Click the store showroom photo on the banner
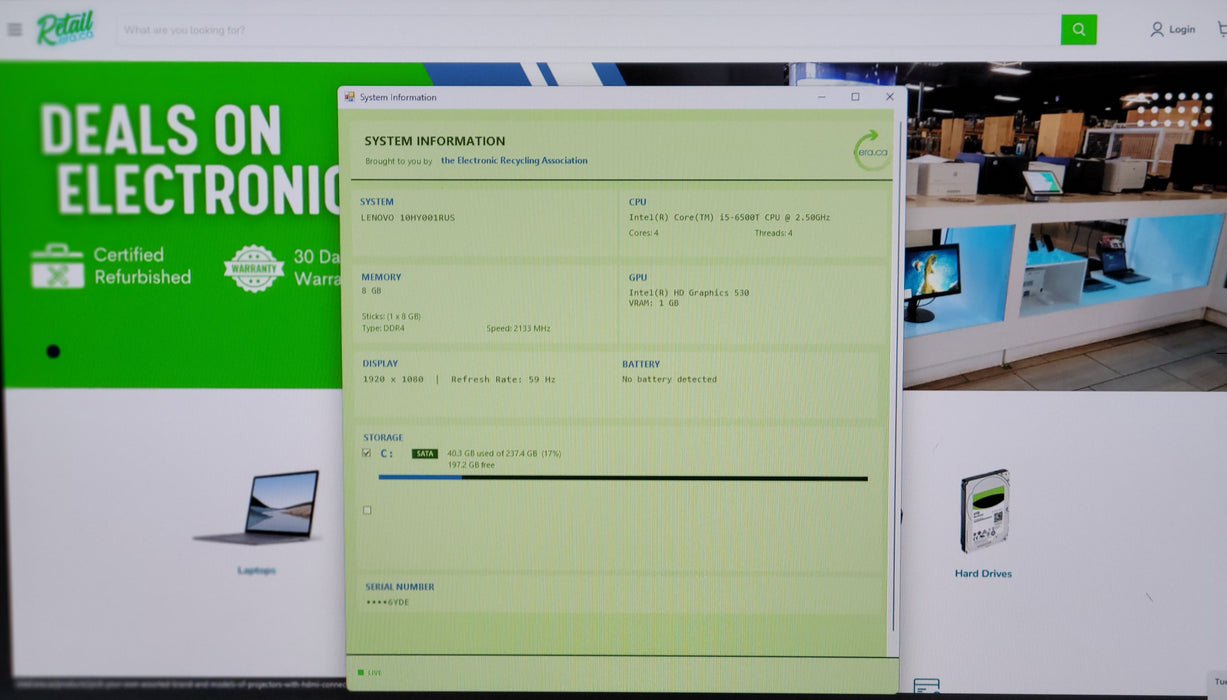1227x700 pixels. point(1065,226)
